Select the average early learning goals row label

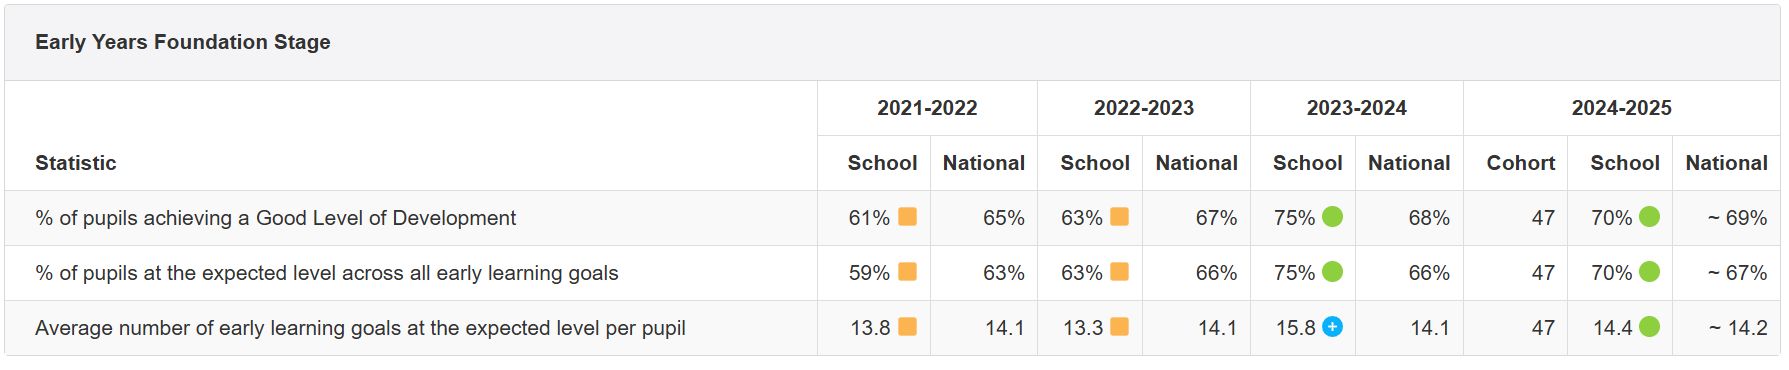pyautogui.click(x=360, y=328)
